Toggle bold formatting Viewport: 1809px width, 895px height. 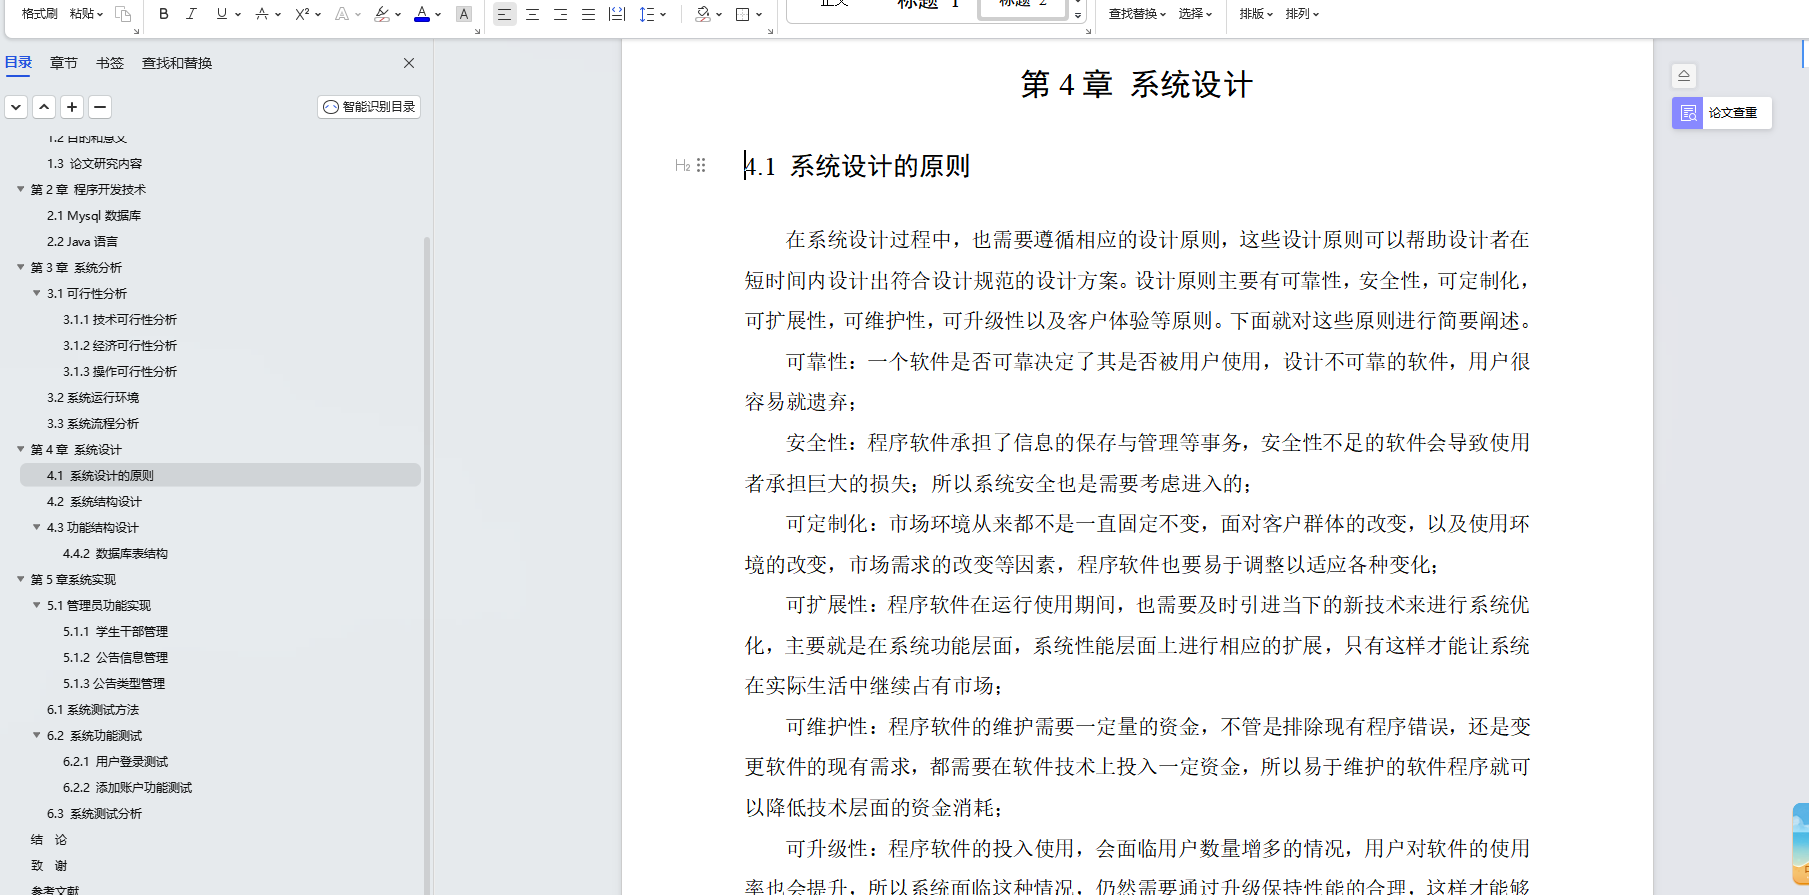164,14
